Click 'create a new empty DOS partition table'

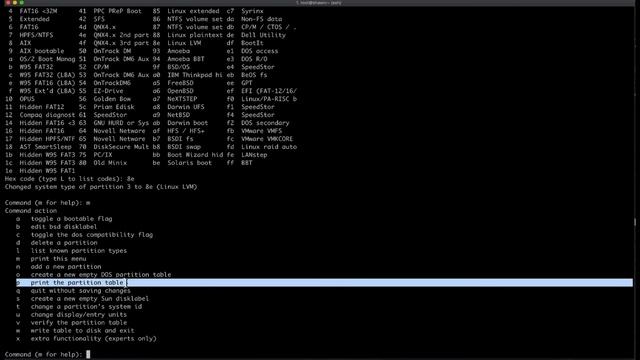[101, 275]
